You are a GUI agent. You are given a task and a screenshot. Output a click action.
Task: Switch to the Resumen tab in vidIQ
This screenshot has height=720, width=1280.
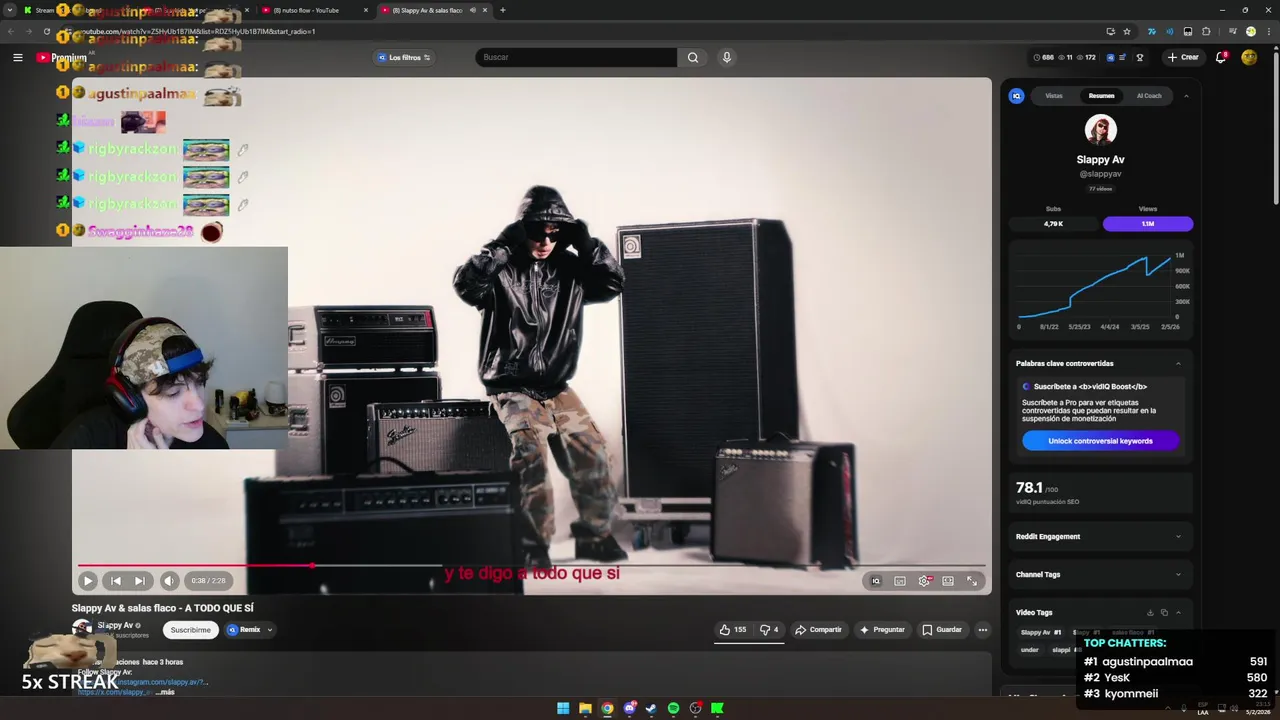click(1101, 96)
